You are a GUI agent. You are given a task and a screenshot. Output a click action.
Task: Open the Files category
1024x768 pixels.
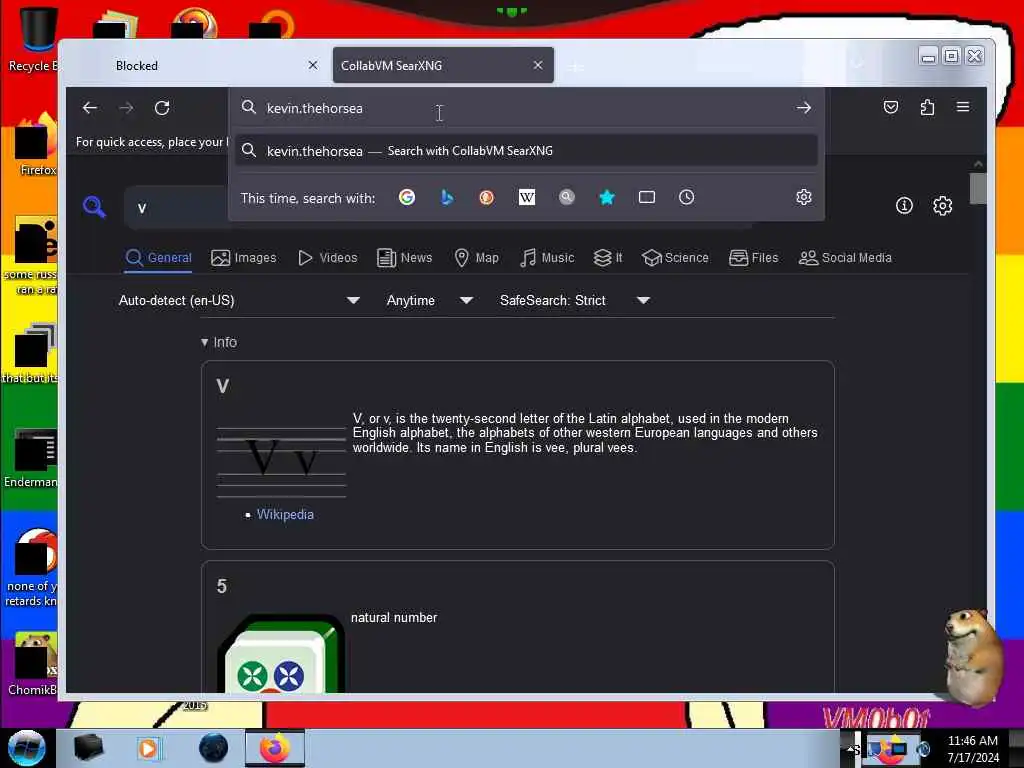point(754,258)
